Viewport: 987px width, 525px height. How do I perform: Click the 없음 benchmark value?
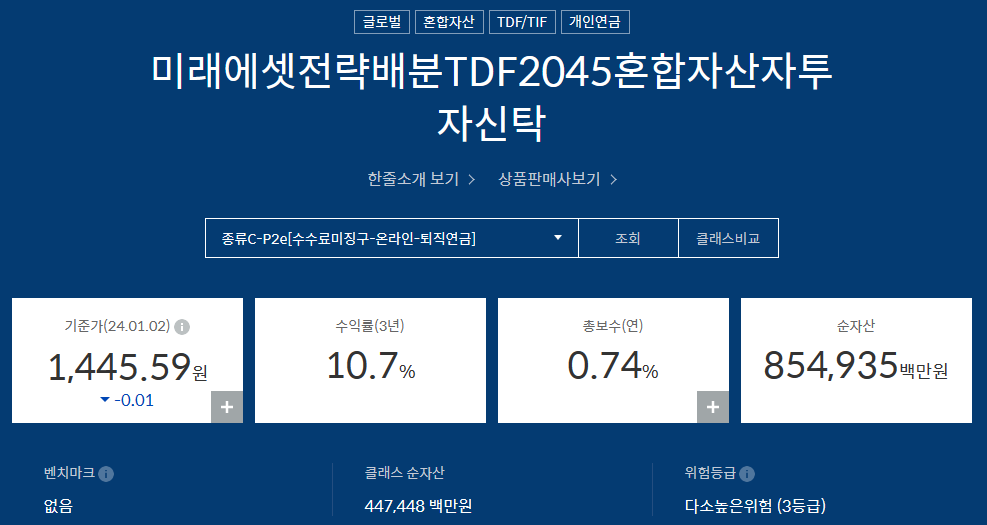click(x=59, y=505)
